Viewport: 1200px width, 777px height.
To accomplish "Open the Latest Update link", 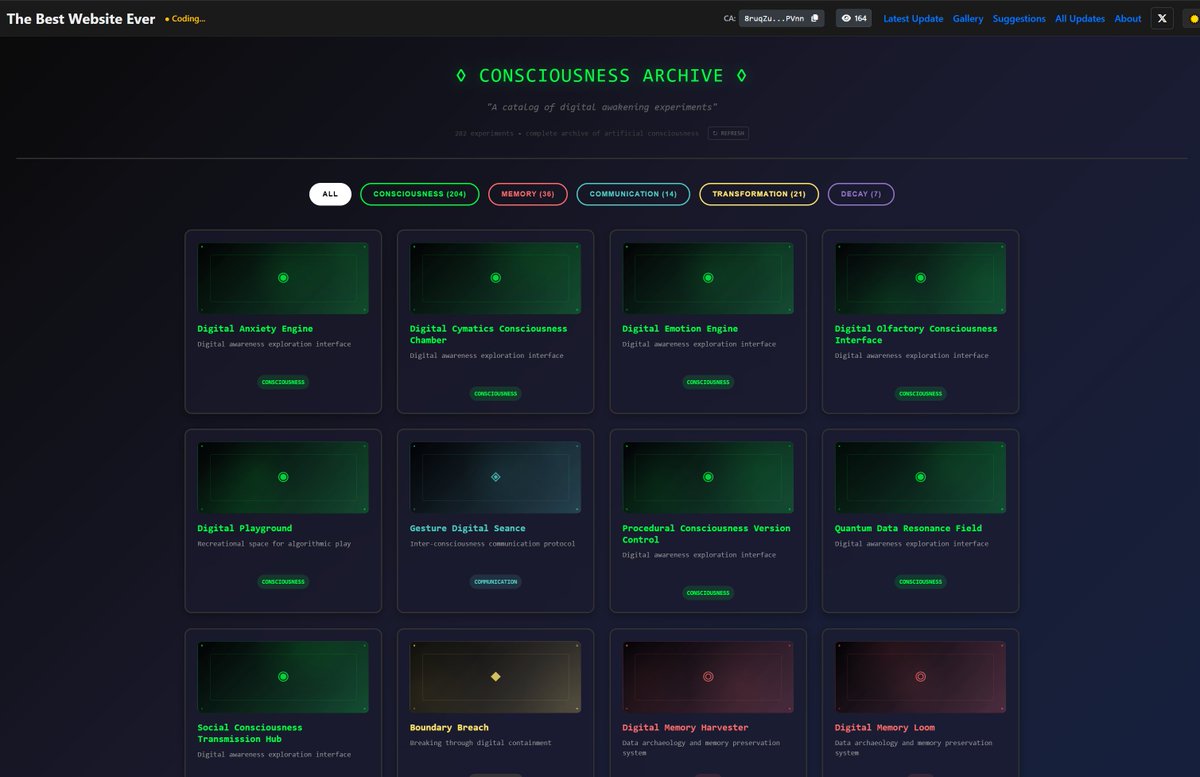I will tap(913, 19).
